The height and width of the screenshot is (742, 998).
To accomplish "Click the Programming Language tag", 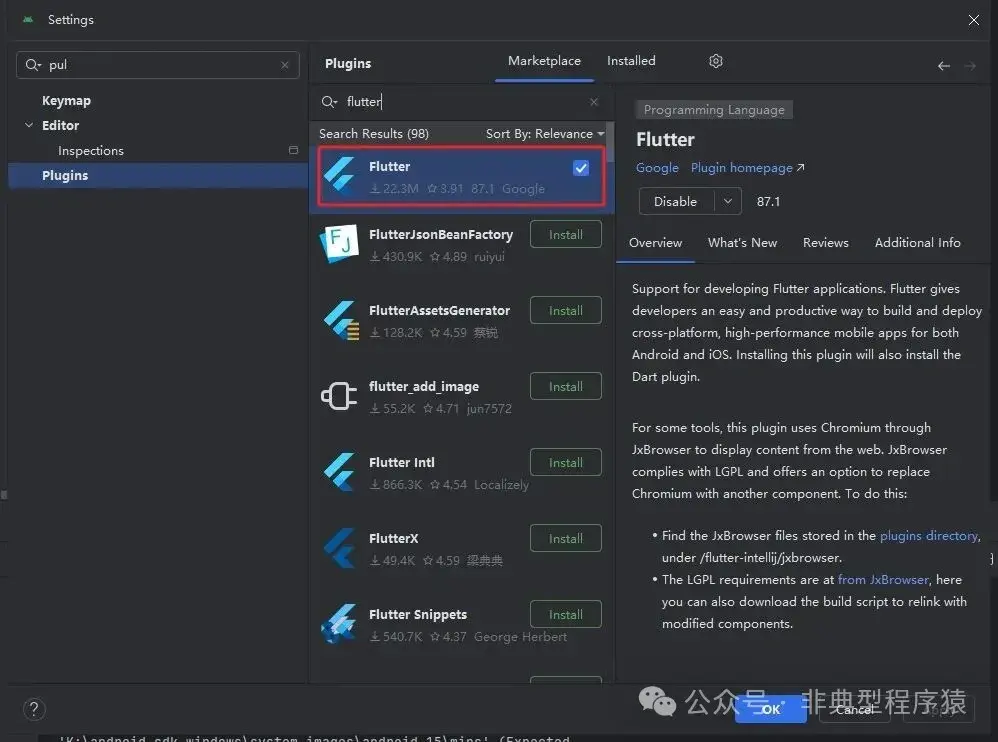I will click(x=713, y=110).
